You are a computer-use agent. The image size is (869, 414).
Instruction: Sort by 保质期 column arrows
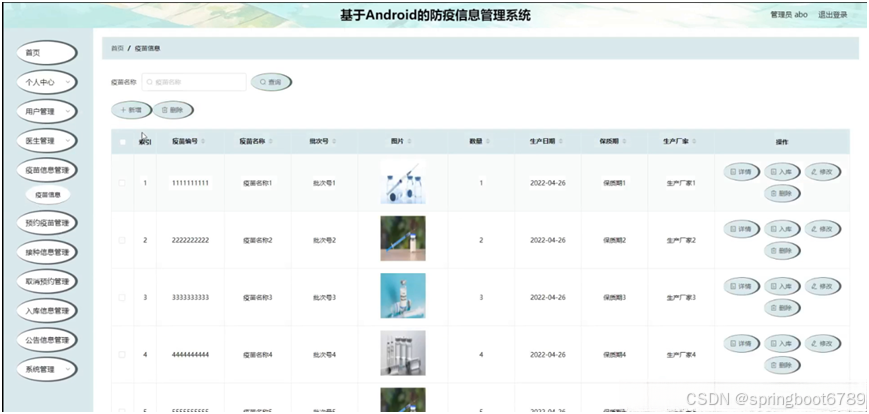click(x=625, y=142)
